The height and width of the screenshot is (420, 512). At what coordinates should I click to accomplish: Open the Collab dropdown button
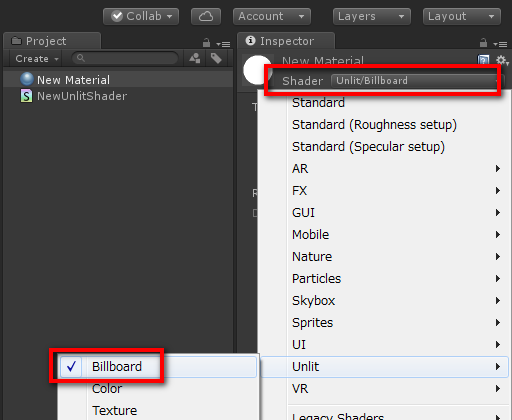[x=141, y=16]
